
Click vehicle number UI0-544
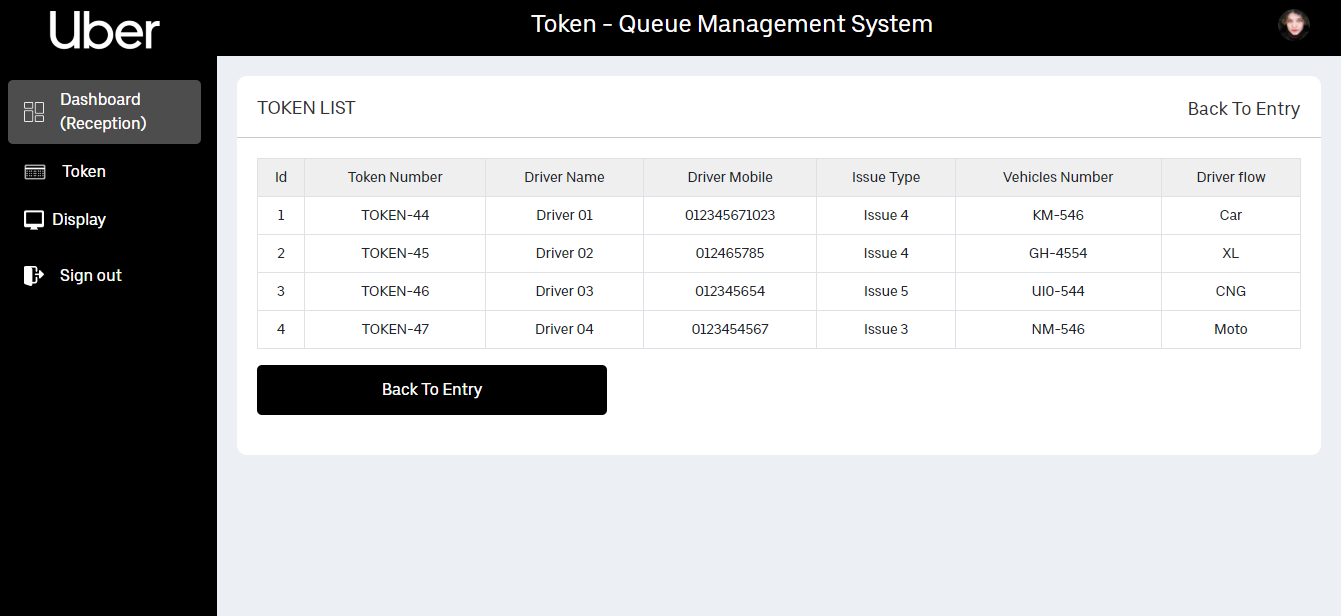pyautogui.click(x=1058, y=291)
